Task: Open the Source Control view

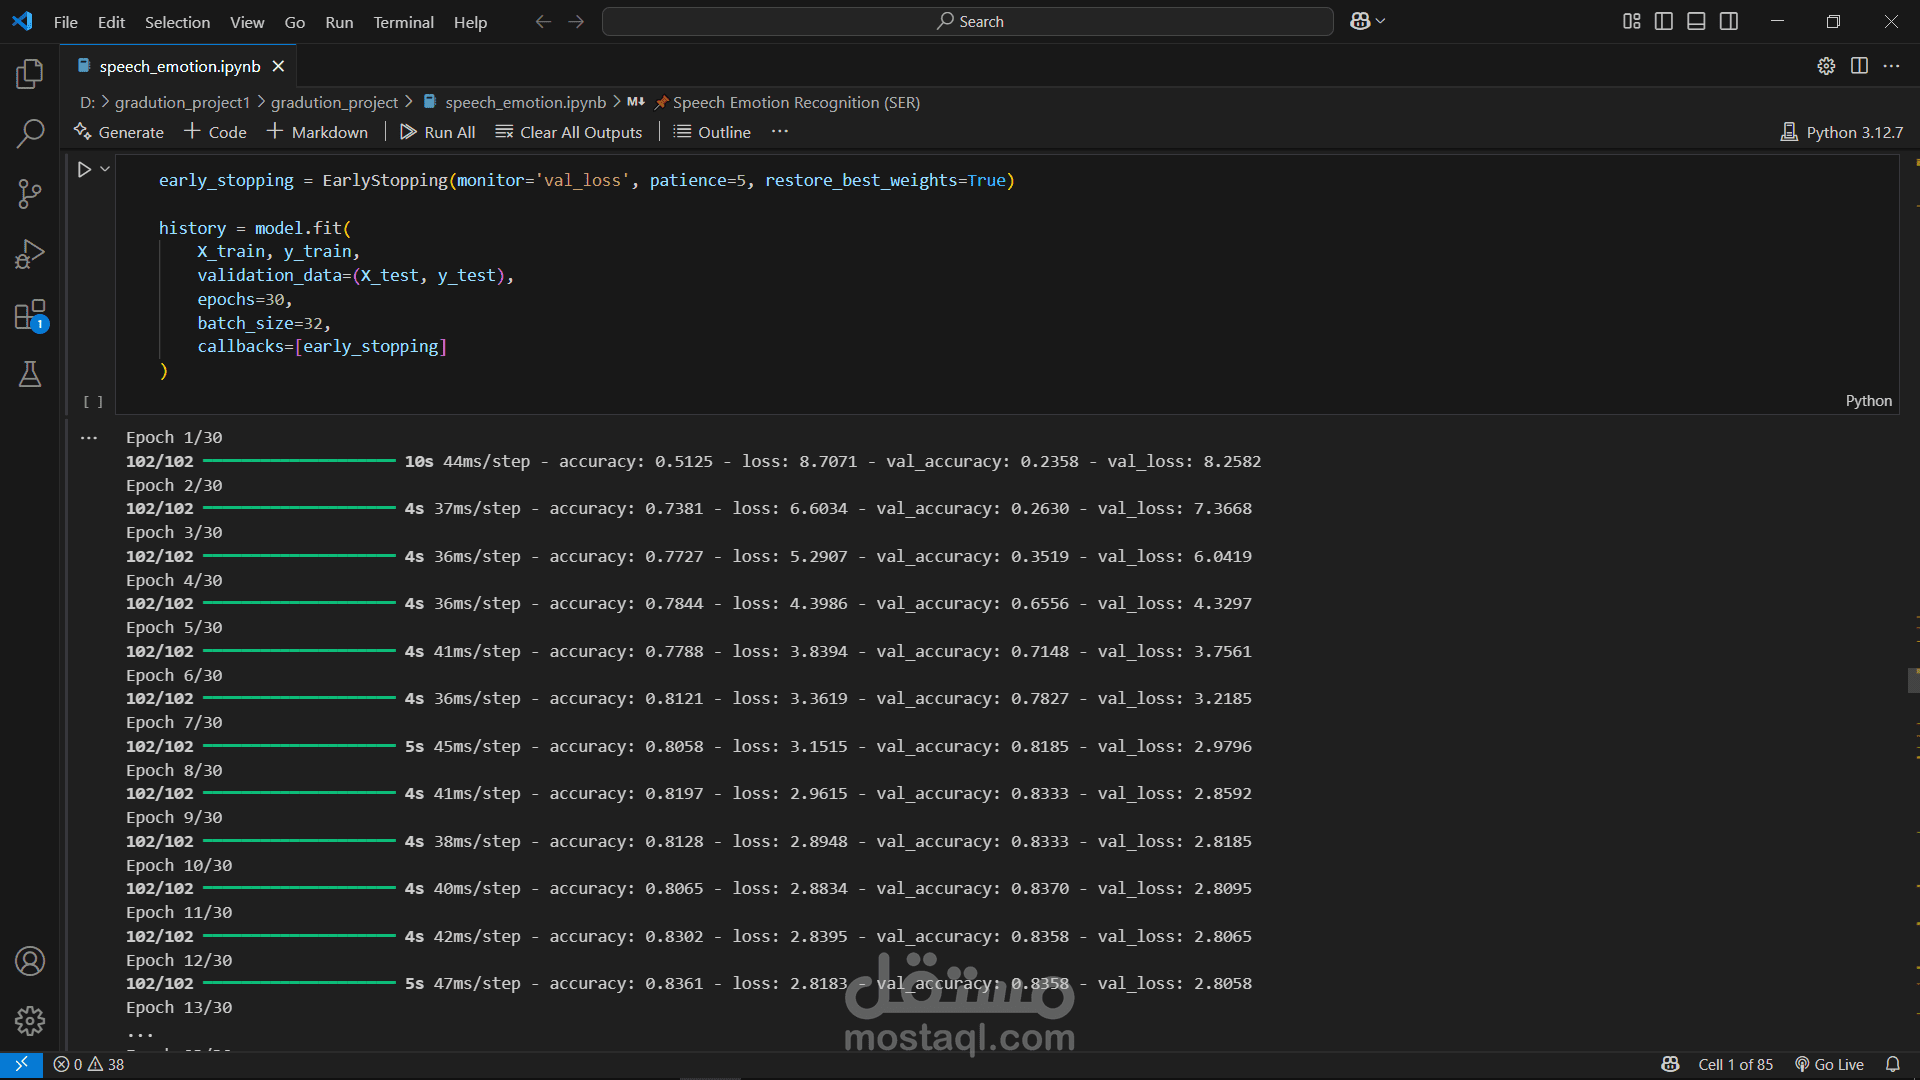Action: 30,194
